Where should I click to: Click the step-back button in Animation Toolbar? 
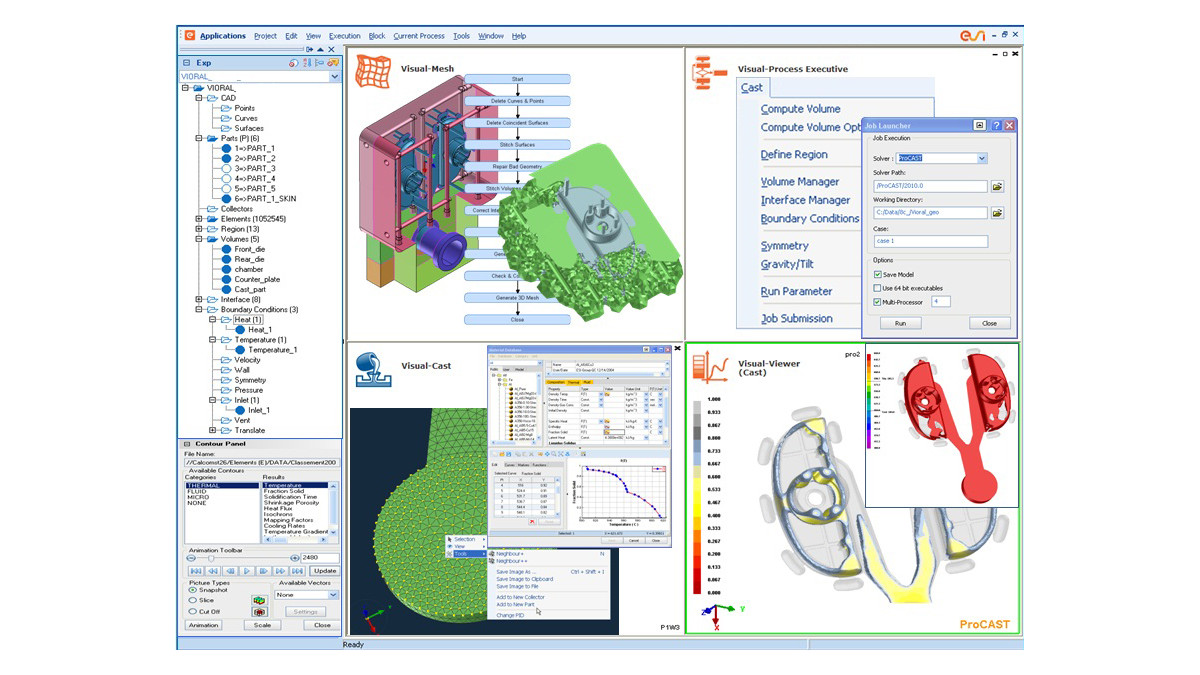click(x=231, y=571)
